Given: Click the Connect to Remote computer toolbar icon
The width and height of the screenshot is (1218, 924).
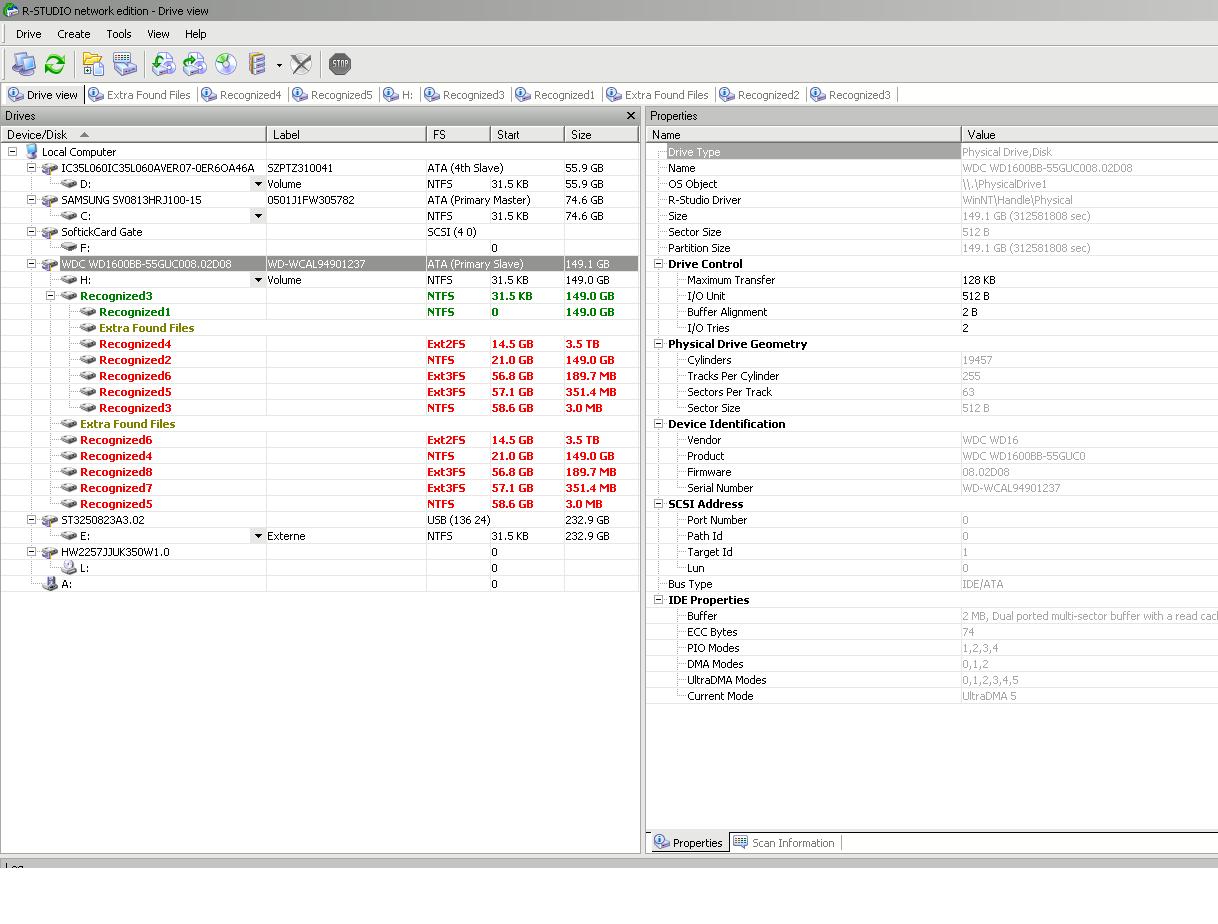Looking at the screenshot, I should (24, 64).
